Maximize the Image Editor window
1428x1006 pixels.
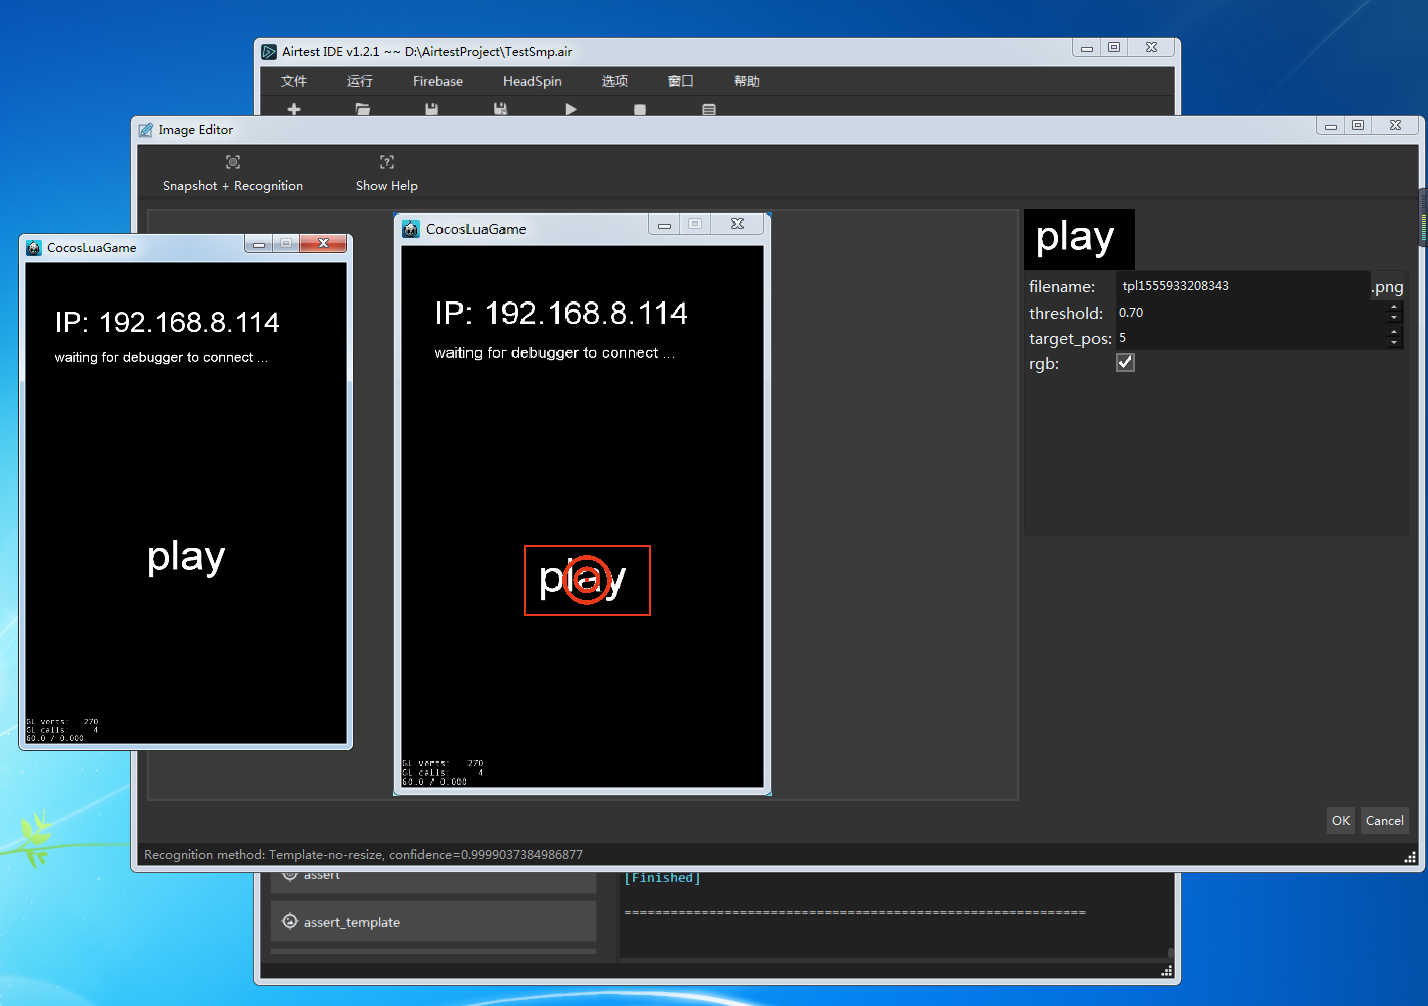pyautogui.click(x=1357, y=125)
